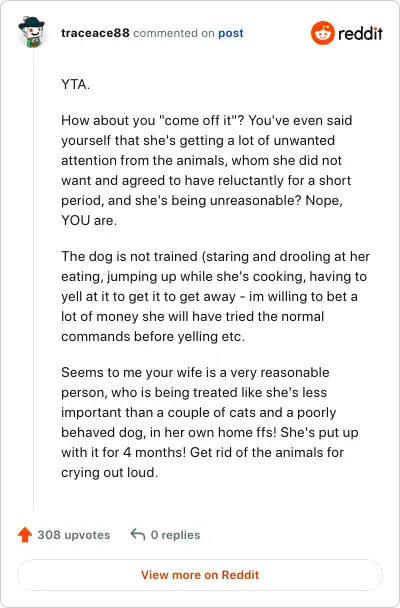Click the final line "crying out loud."
Viewport: 400px width, 608px height.
[x=109, y=472]
